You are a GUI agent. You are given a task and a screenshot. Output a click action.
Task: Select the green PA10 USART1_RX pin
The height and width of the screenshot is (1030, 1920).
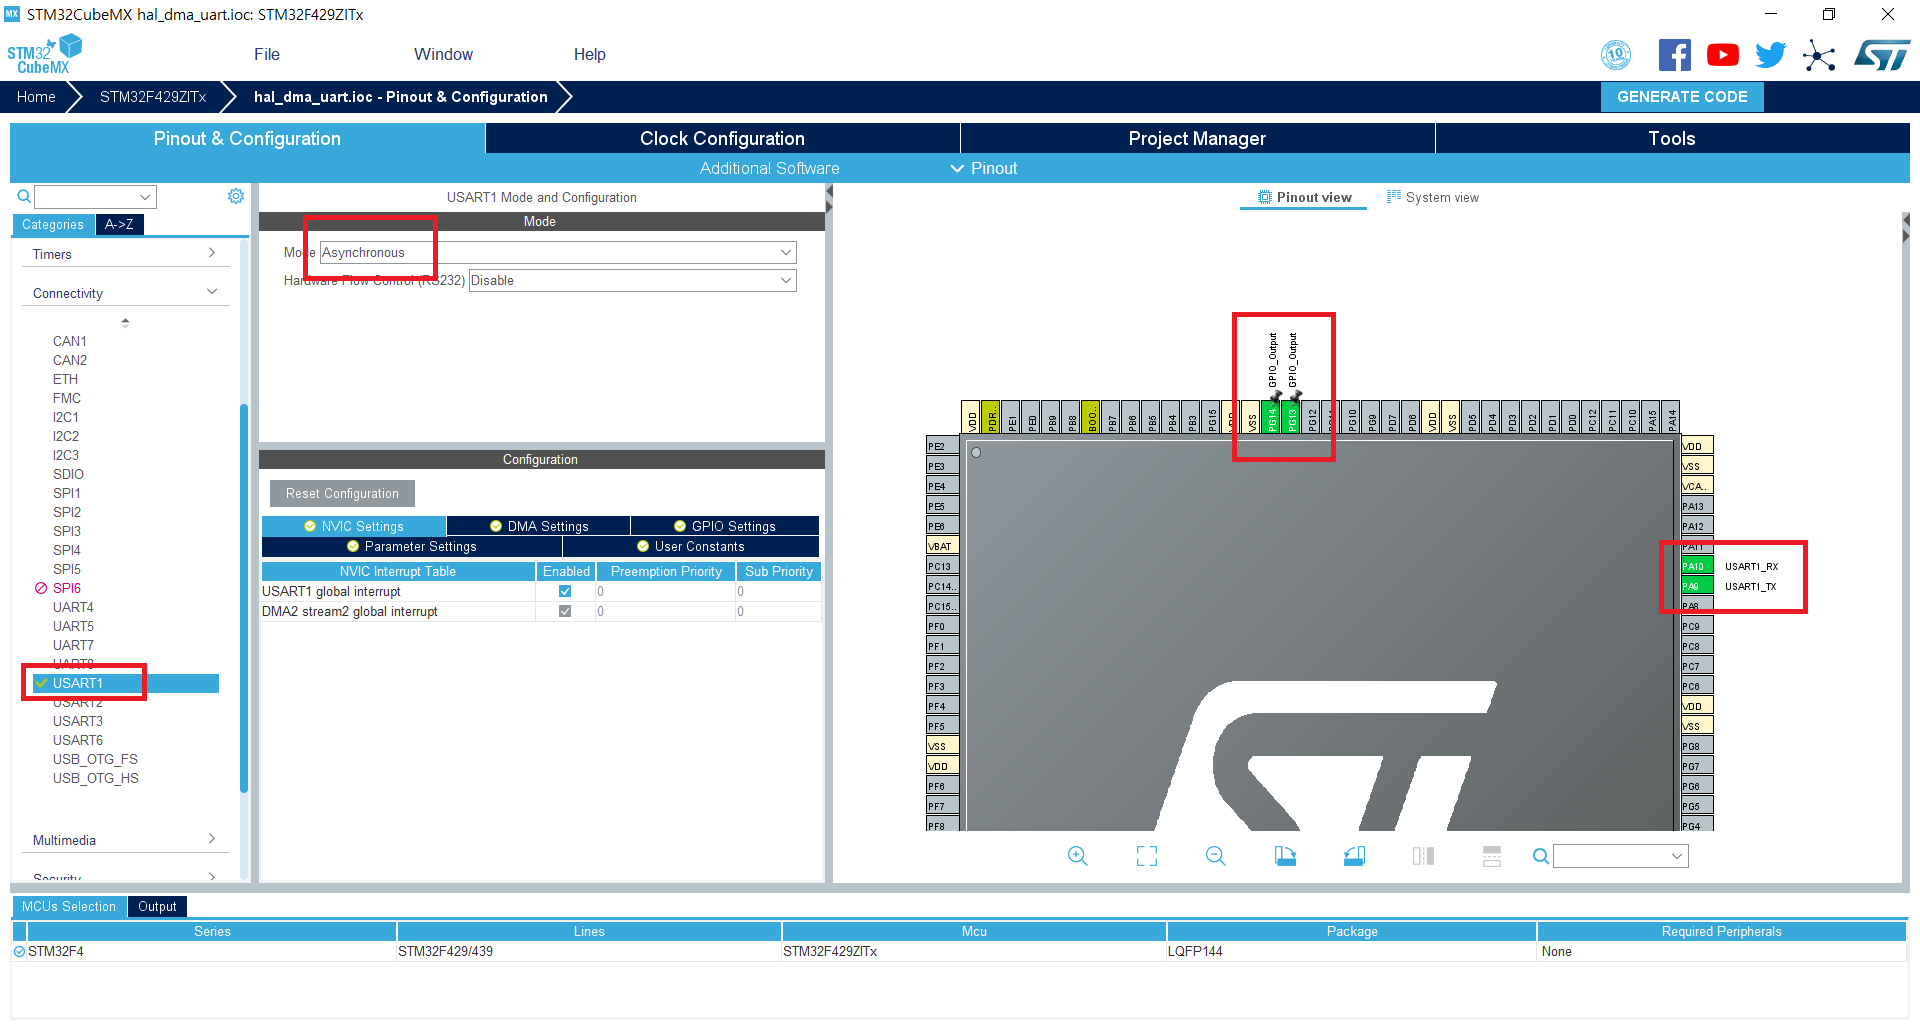pos(1697,566)
